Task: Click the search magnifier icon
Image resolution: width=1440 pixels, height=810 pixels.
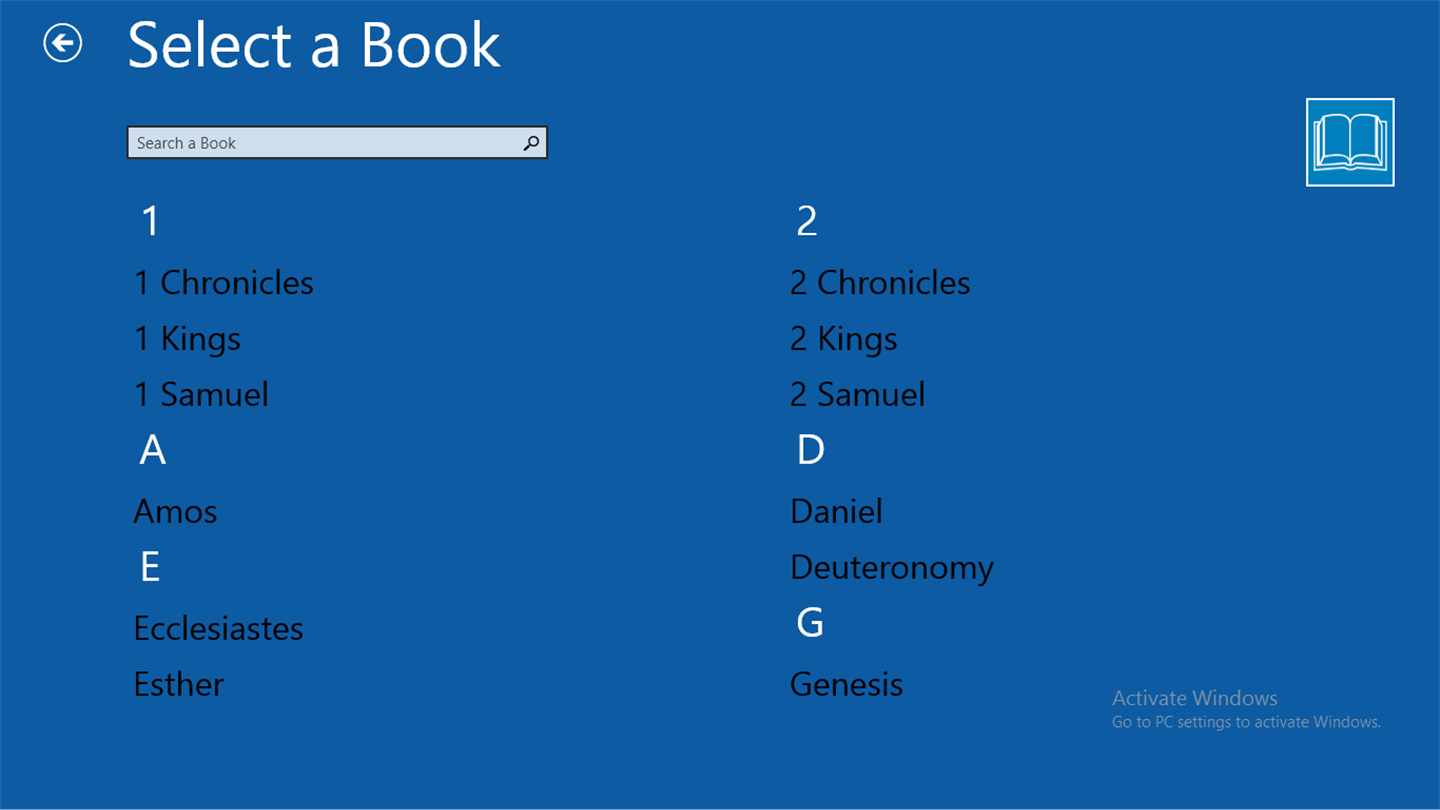Action: (531, 143)
